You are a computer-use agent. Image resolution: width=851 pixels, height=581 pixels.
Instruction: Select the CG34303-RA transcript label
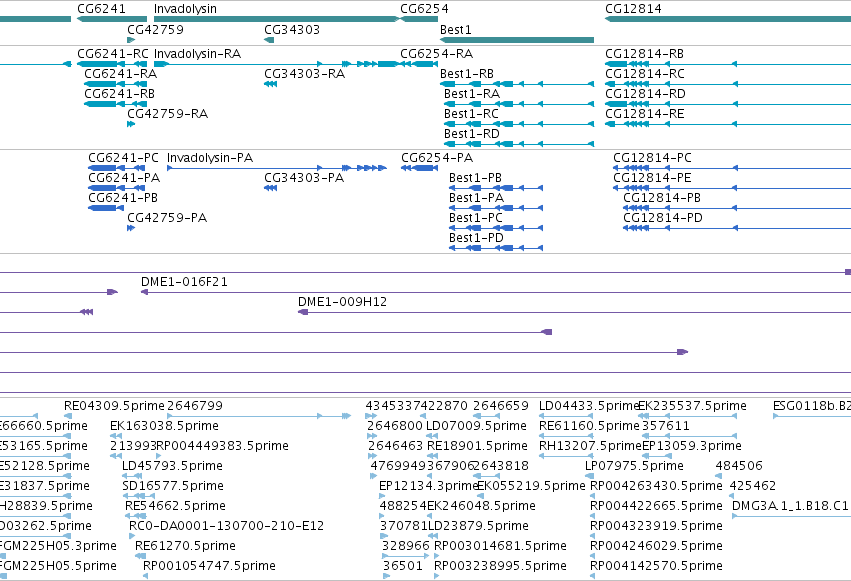pos(304,73)
